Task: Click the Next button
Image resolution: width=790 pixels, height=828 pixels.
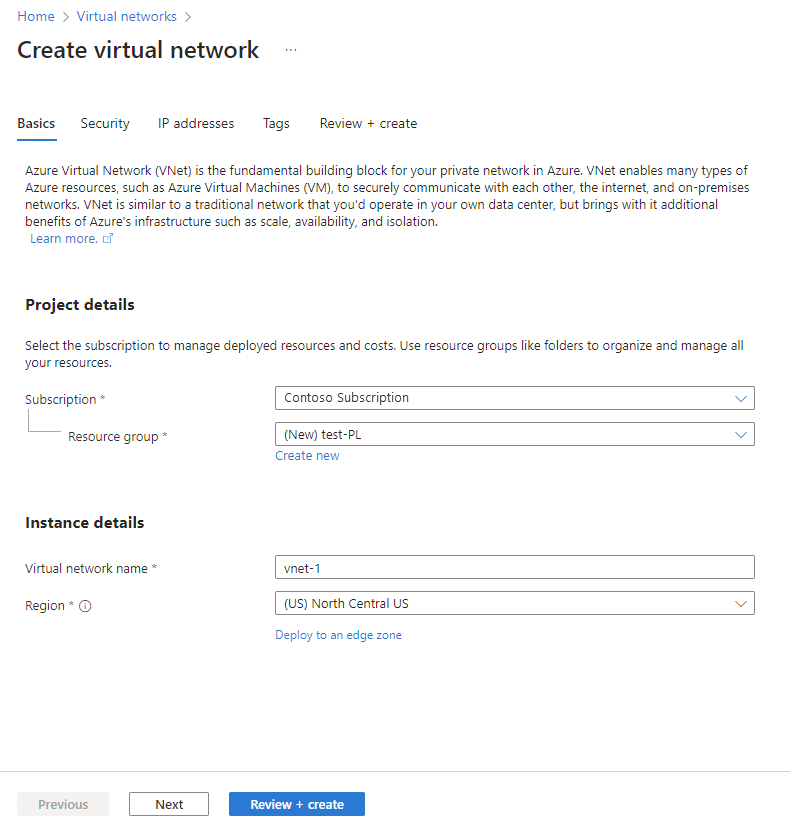Action: [168, 803]
